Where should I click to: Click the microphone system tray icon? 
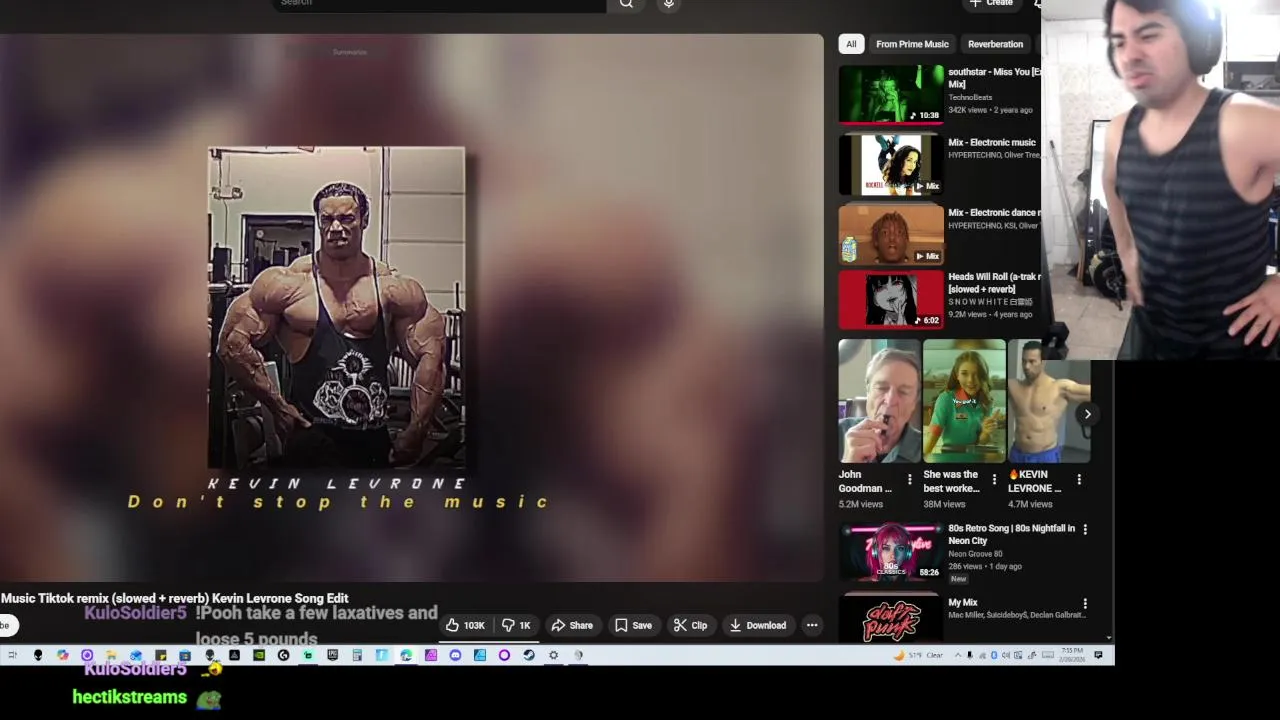970,655
